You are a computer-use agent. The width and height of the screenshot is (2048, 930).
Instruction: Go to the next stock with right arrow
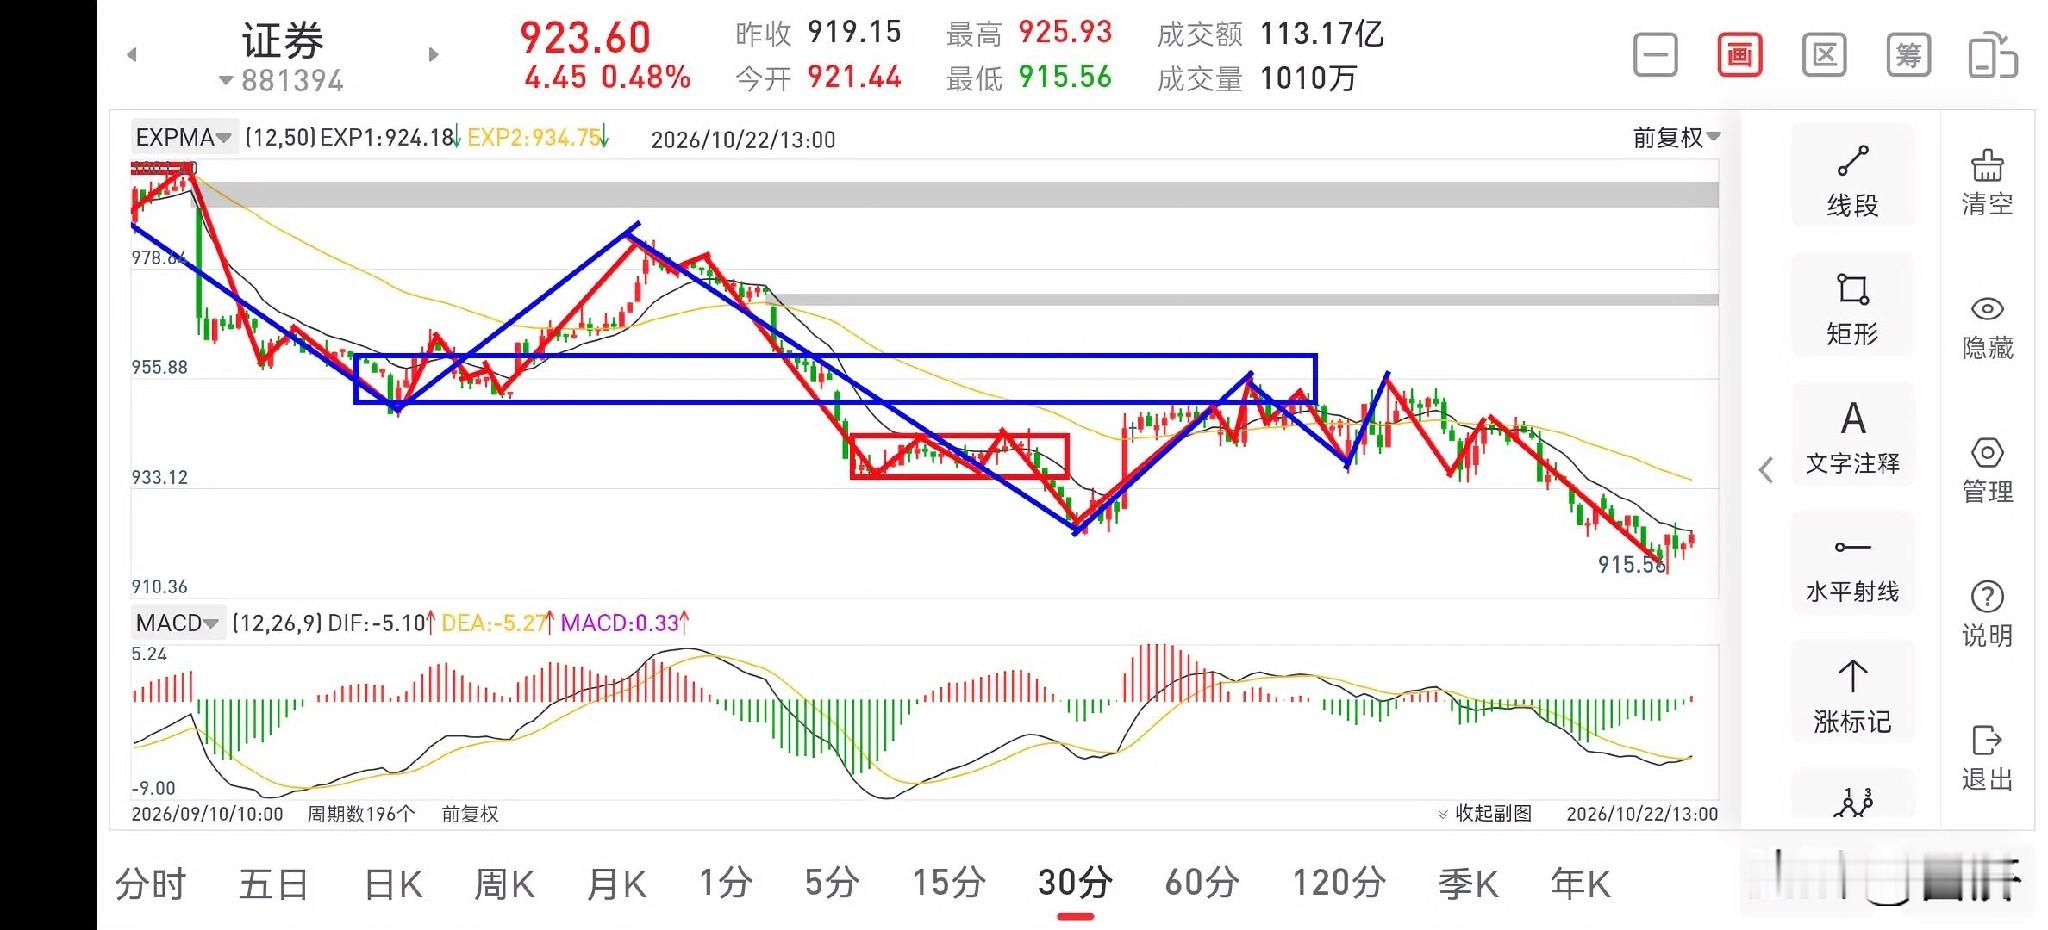[x=433, y=55]
